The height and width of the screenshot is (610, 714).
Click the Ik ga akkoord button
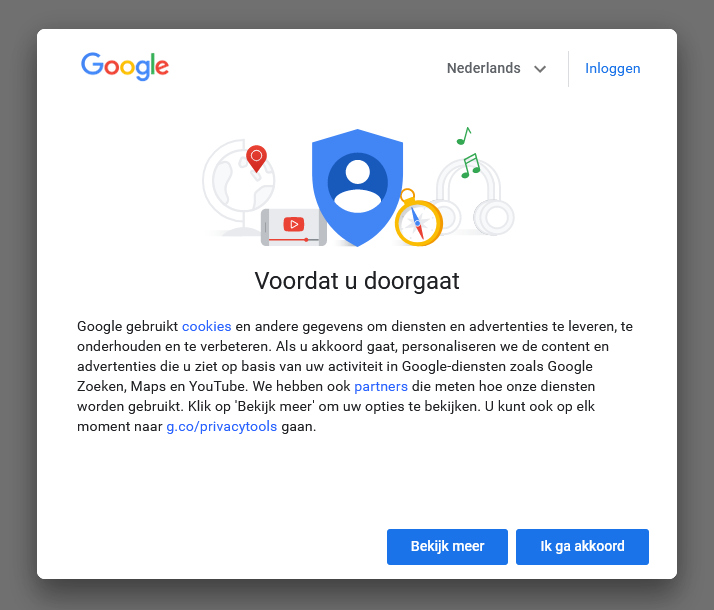point(582,547)
